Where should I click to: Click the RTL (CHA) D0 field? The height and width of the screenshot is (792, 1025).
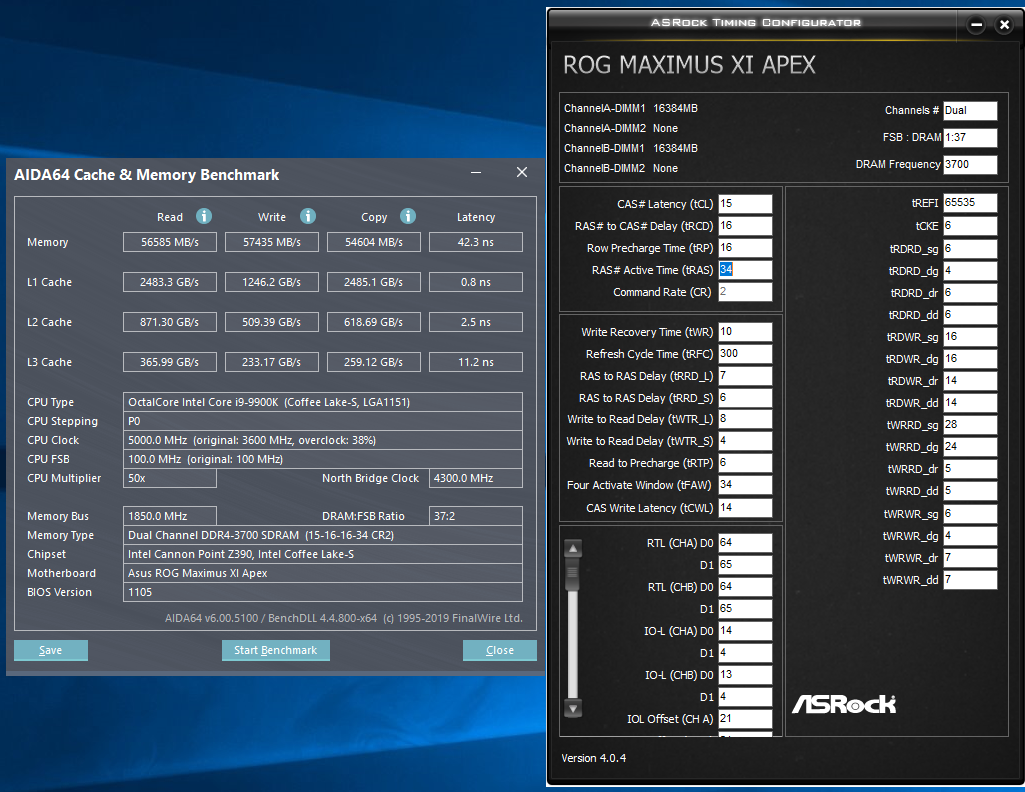pyautogui.click(x=745, y=543)
